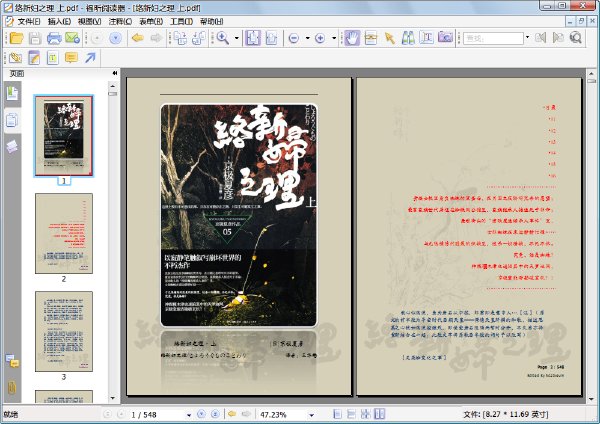Open the find box options dropdown arrow

(x=528, y=37)
